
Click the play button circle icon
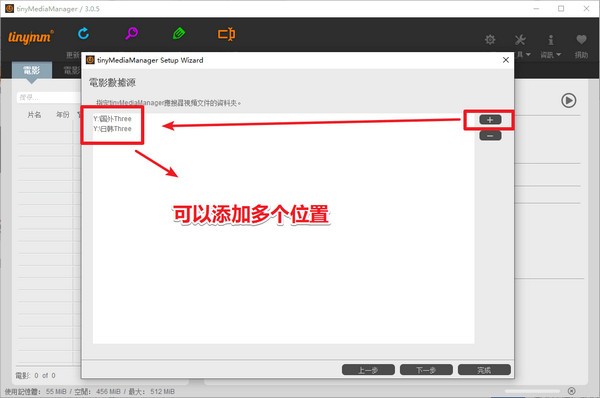(569, 100)
